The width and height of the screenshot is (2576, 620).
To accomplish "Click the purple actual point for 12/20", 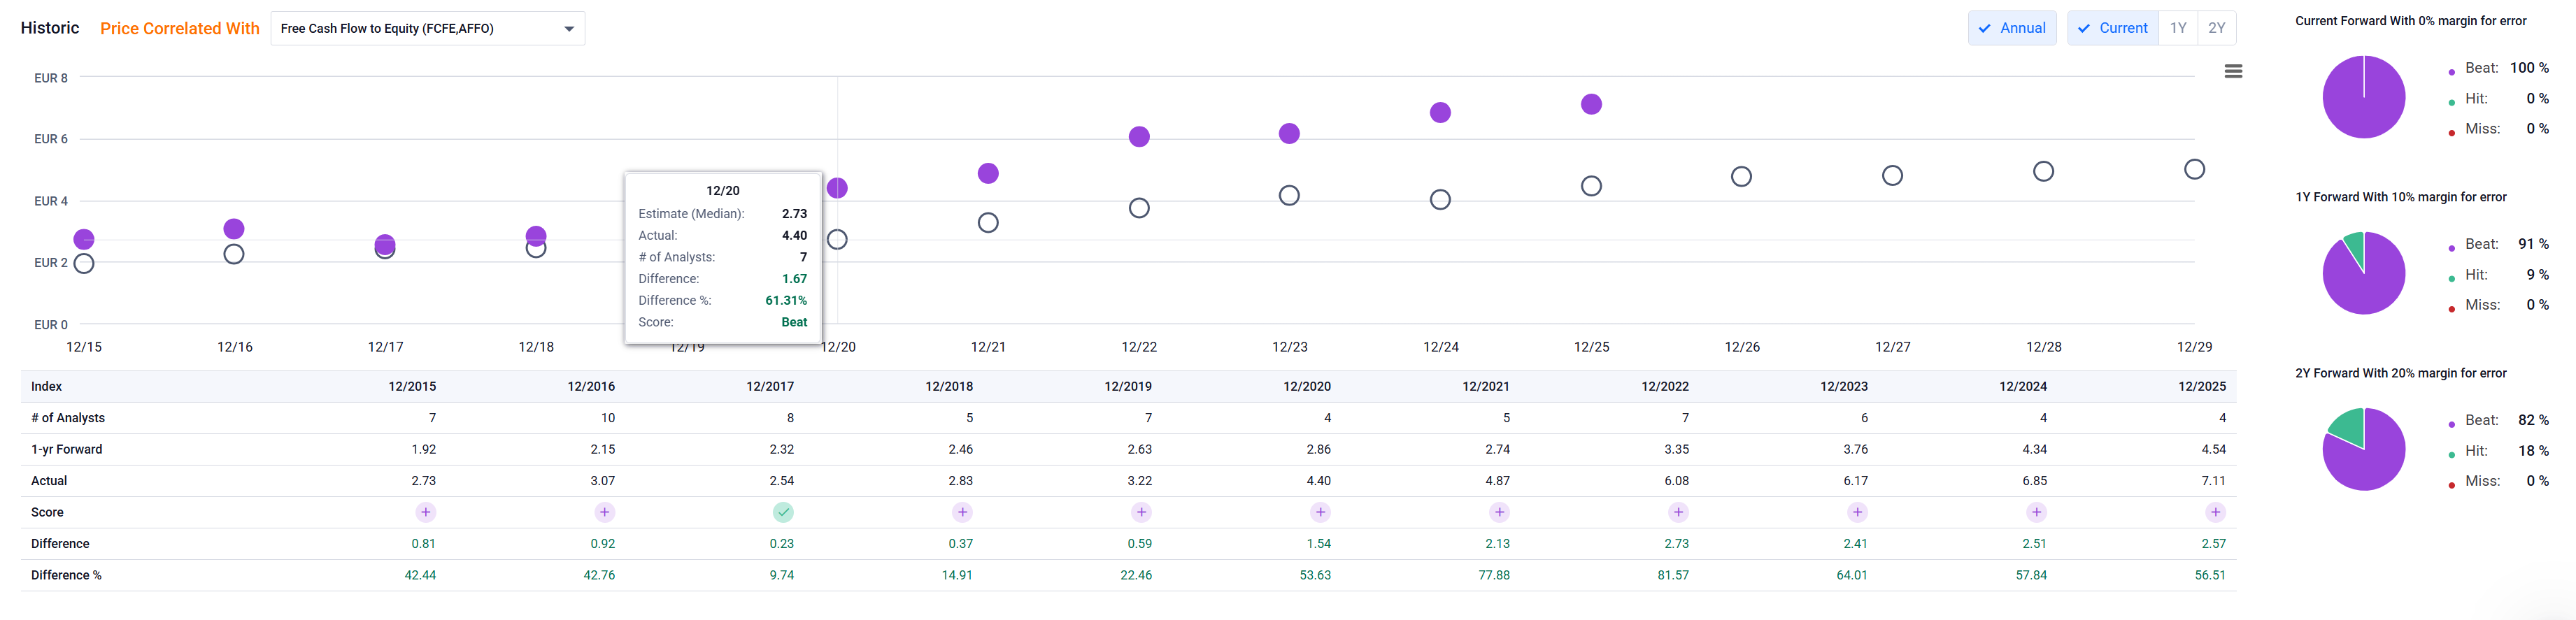I will [838, 188].
